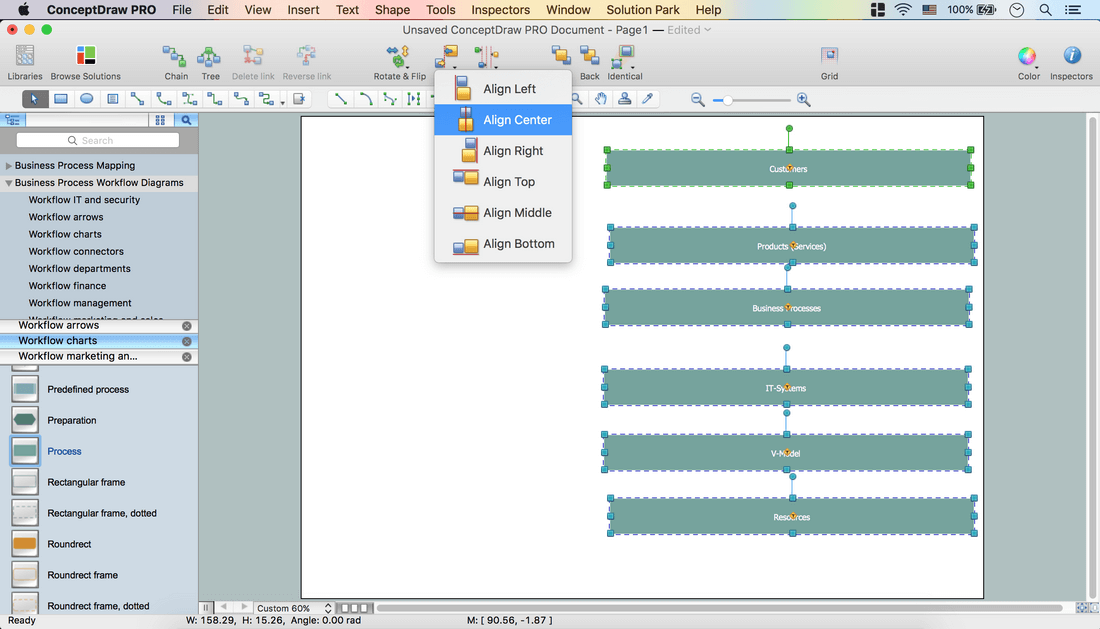Expand the Business Process Mapping category
Image resolution: width=1100 pixels, height=629 pixels.
click(9, 166)
